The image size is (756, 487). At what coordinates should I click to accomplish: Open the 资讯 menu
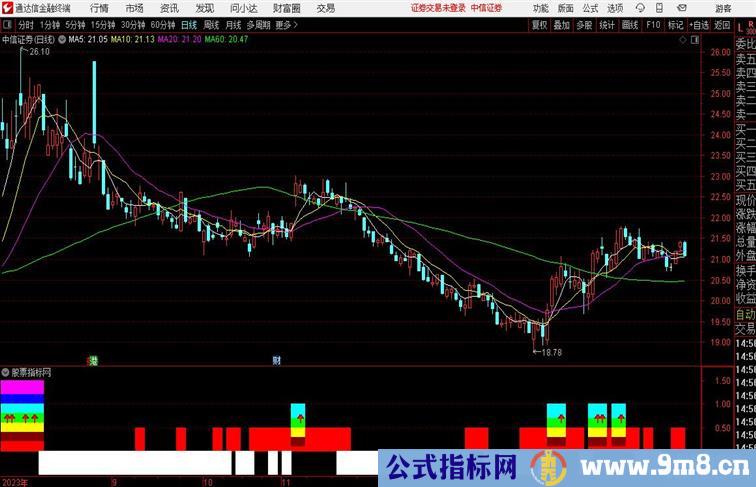(x=169, y=7)
